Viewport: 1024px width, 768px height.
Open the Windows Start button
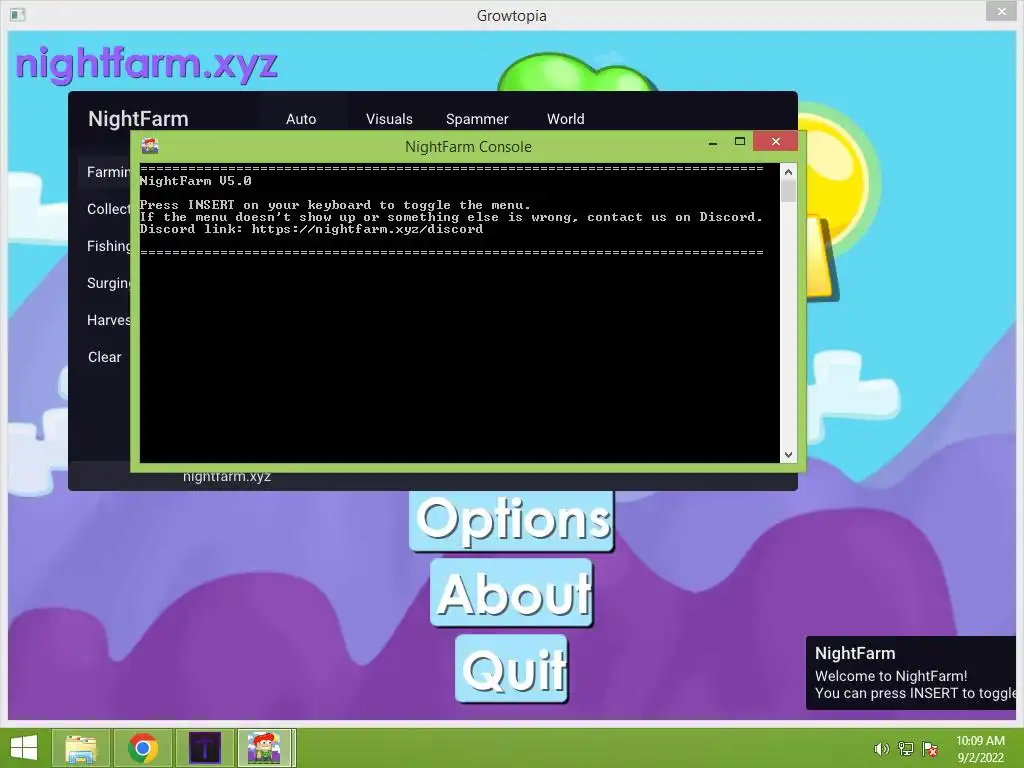(24, 748)
